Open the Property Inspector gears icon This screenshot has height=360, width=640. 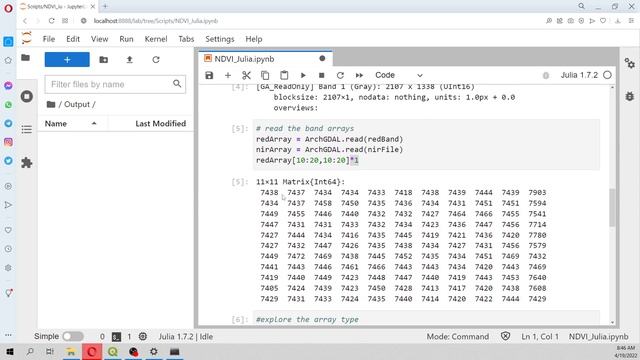629,63
